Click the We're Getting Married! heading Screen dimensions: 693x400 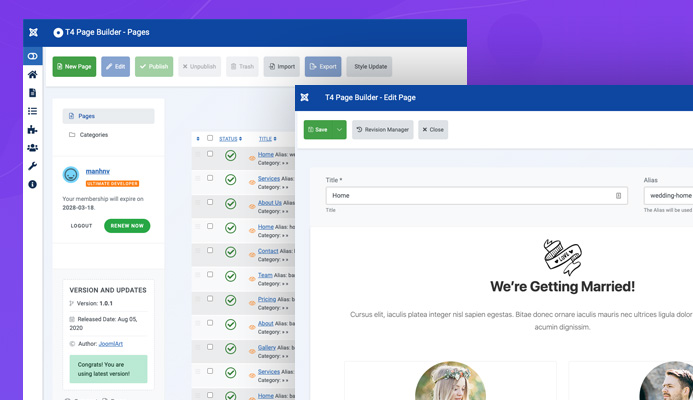pyautogui.click(x=562, y=286)
